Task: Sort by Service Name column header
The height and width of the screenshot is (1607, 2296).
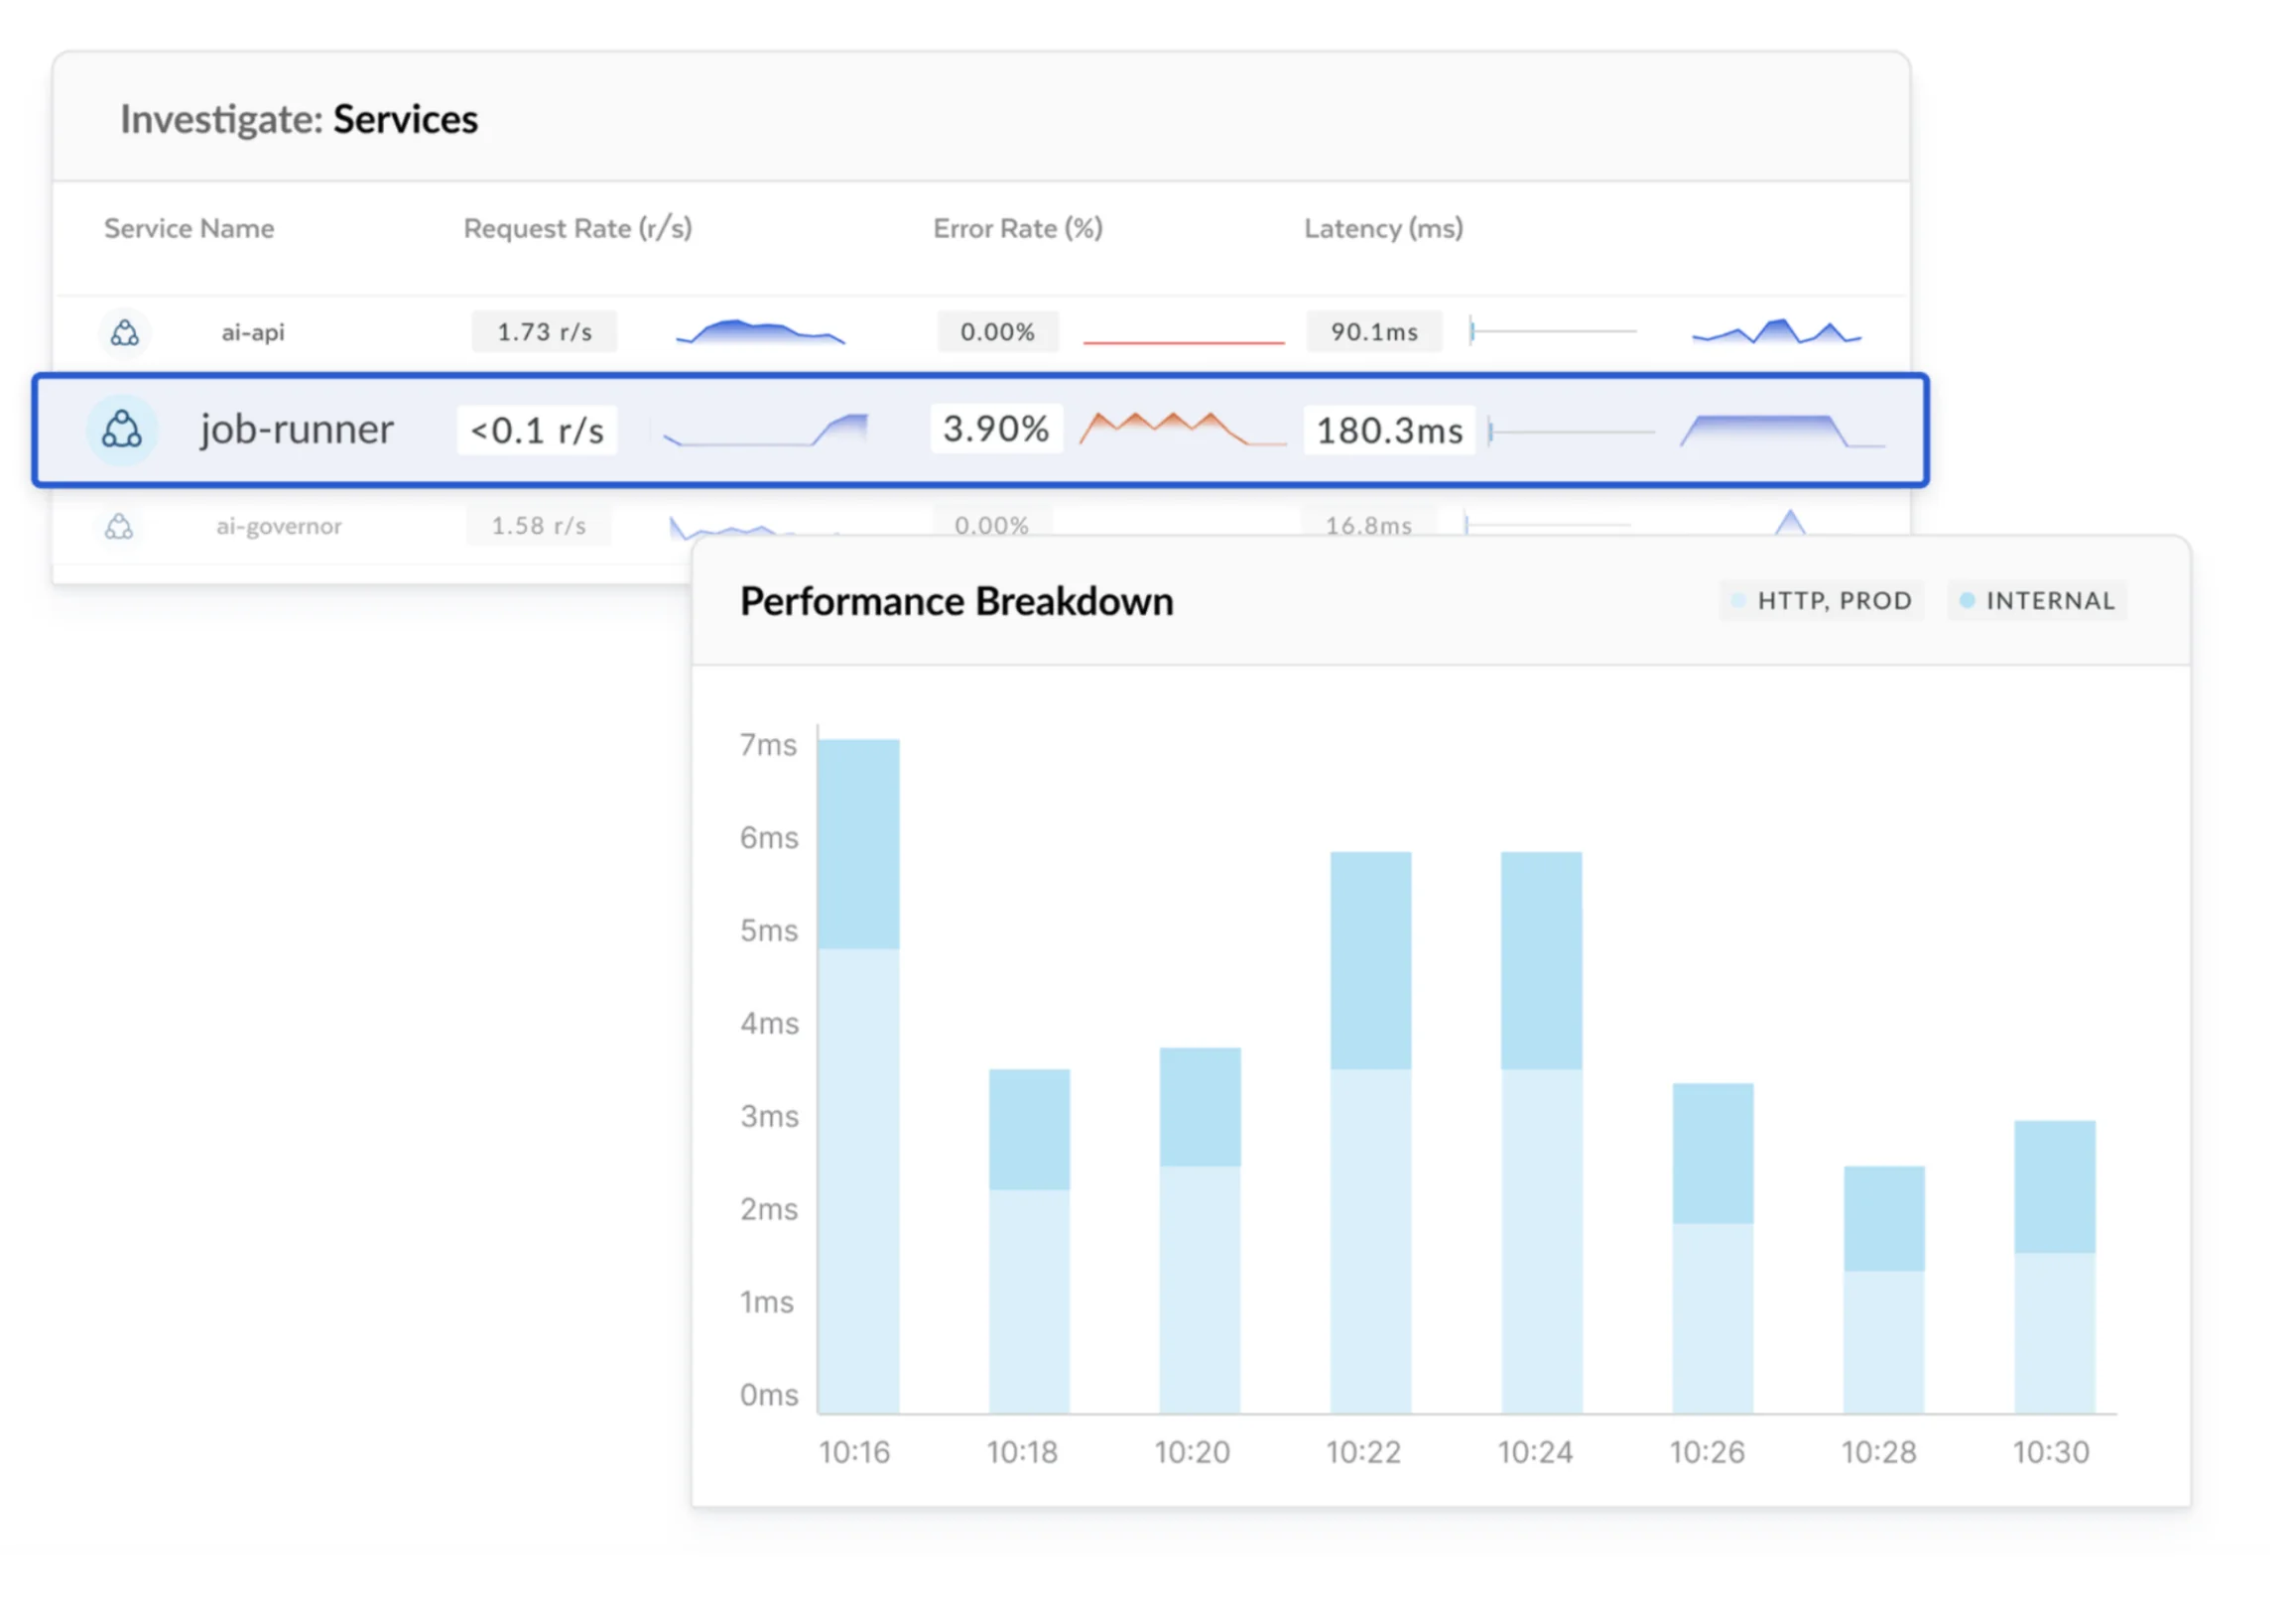Action: pos(189,228)
